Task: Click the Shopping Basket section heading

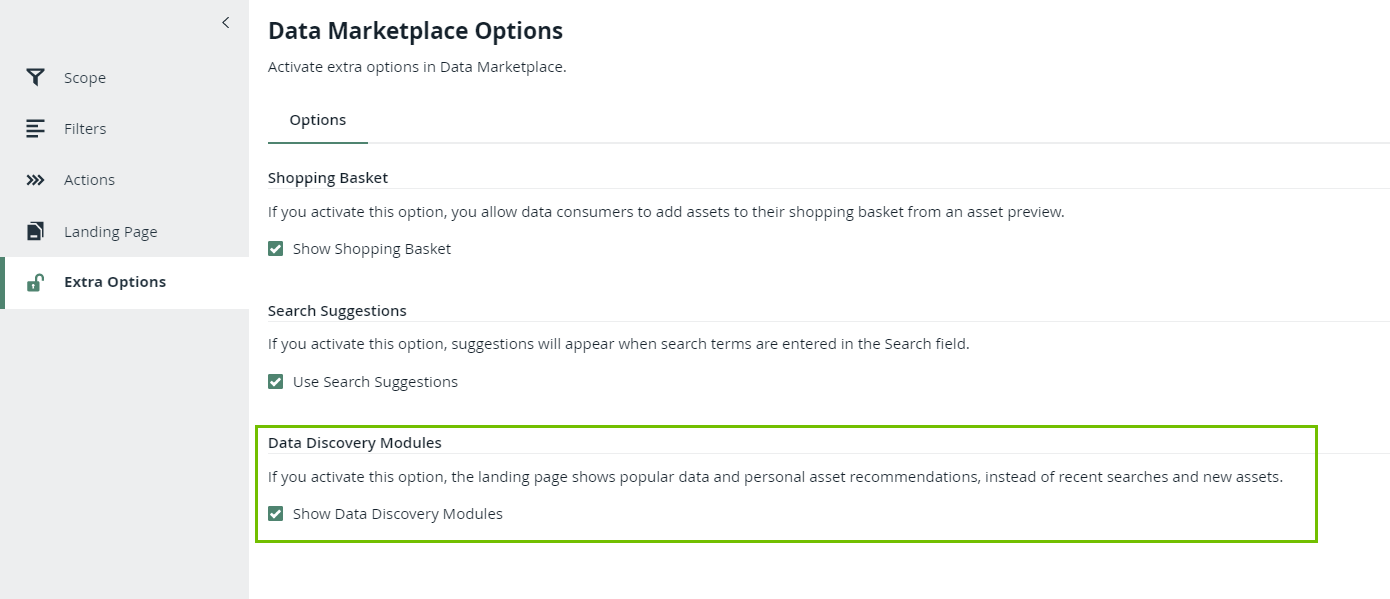Action: (328, 177)
